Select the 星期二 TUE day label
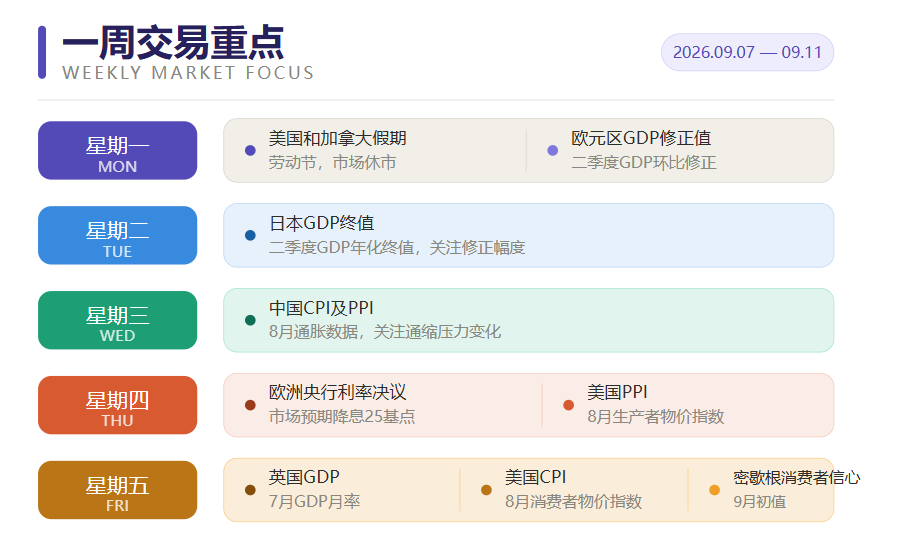The height and width of the screenshot is (548, 897). 117,235
